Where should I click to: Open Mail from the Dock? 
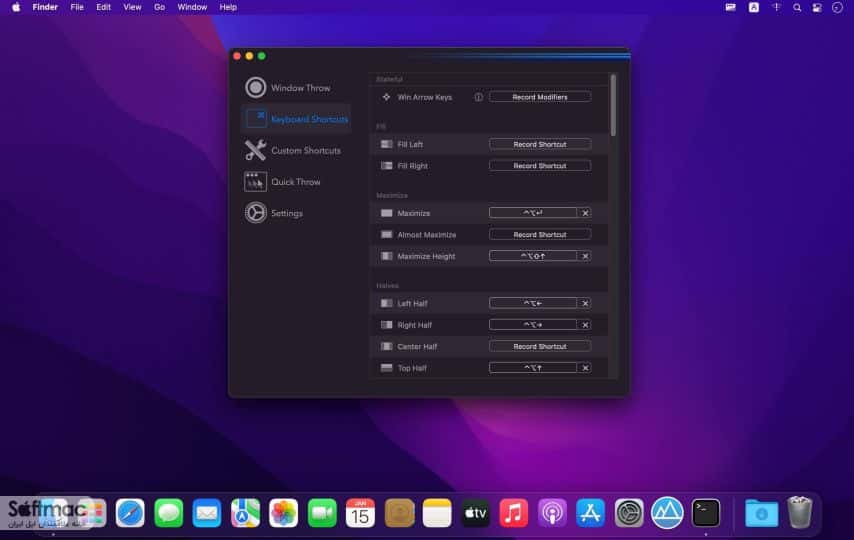click(x=207, y=513)
